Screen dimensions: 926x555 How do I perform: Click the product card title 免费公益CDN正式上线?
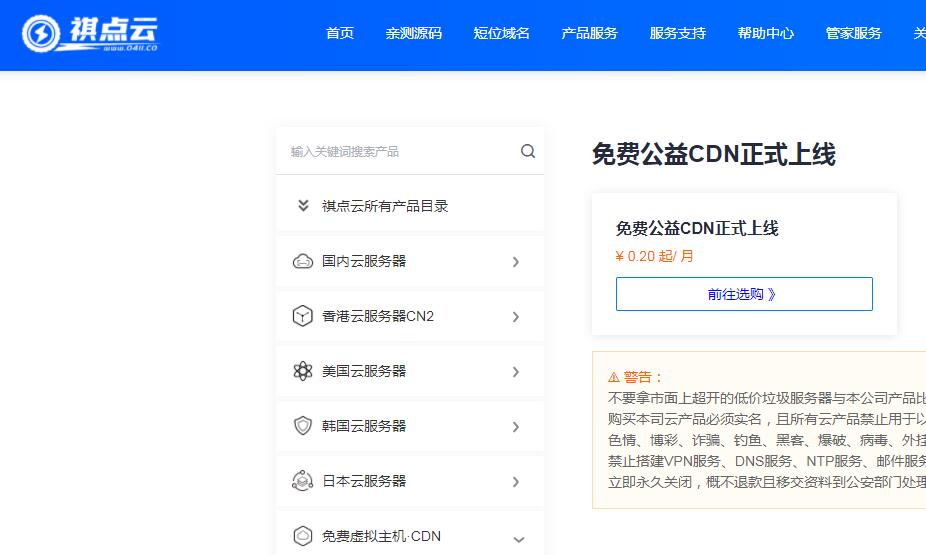click(697, 228)
